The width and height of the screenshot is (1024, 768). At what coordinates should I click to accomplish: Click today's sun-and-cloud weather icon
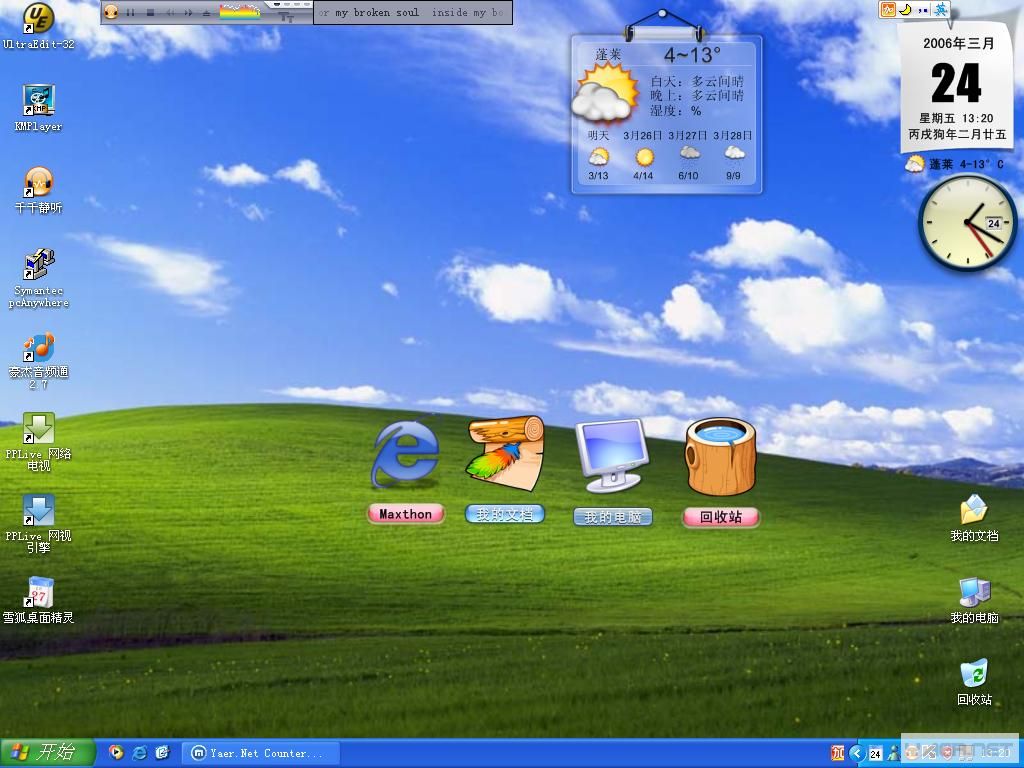coord(605,93)
